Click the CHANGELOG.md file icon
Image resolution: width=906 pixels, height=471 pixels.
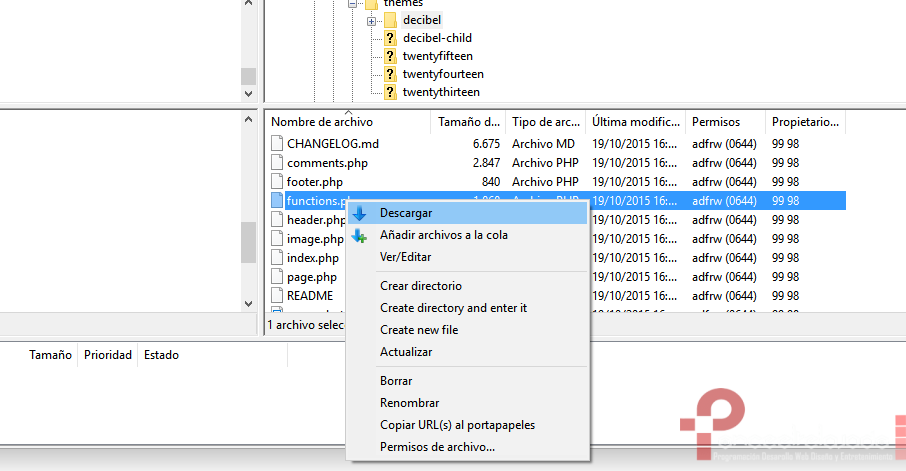pyautogui.click(x=277, y=143)
